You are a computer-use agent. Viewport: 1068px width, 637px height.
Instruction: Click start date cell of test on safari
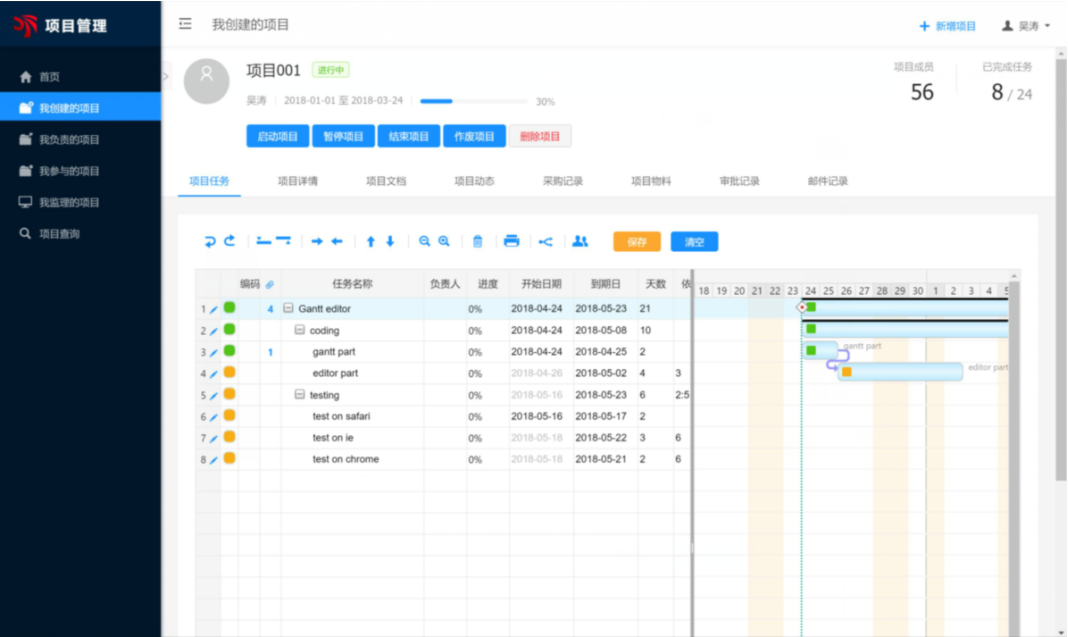(x=536, y=416)
